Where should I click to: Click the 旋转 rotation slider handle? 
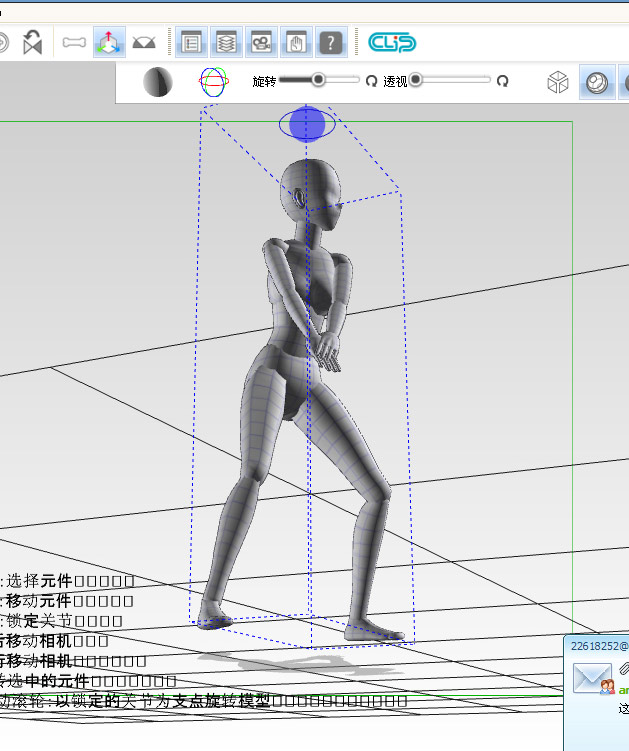[x=318, y=80]
